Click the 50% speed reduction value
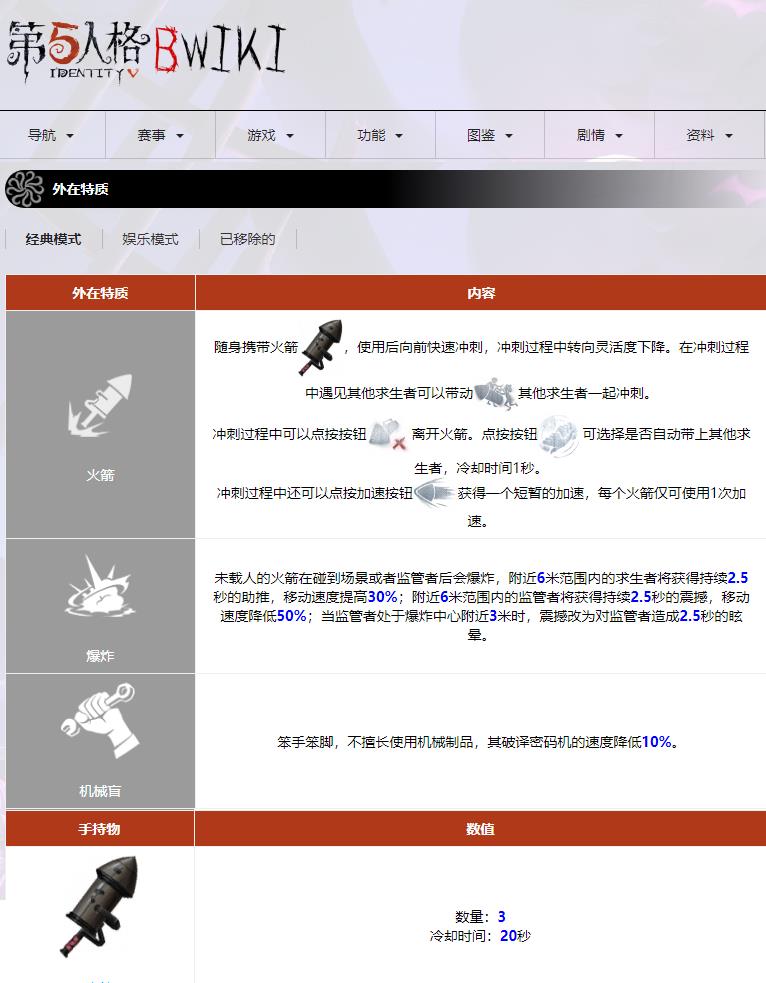This screenshot has height=983, width=766. click(291, 616)
